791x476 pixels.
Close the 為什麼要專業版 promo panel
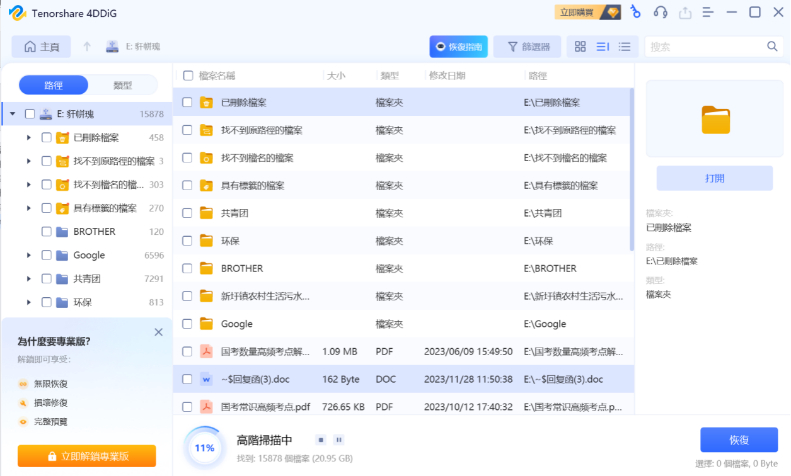coord(158,332)
